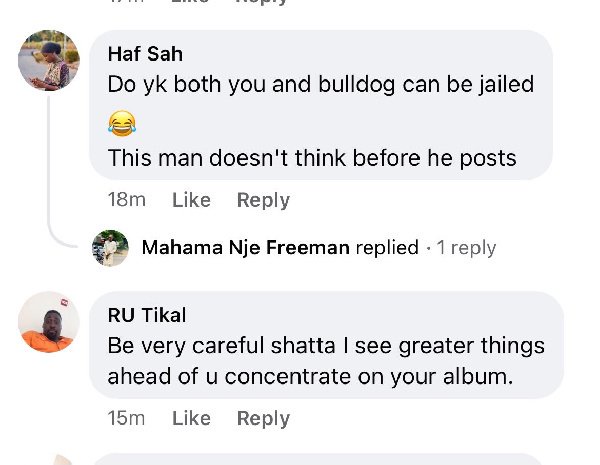Click the RU Tikal commenter name
600x465 pixels.
pos(147,315)
